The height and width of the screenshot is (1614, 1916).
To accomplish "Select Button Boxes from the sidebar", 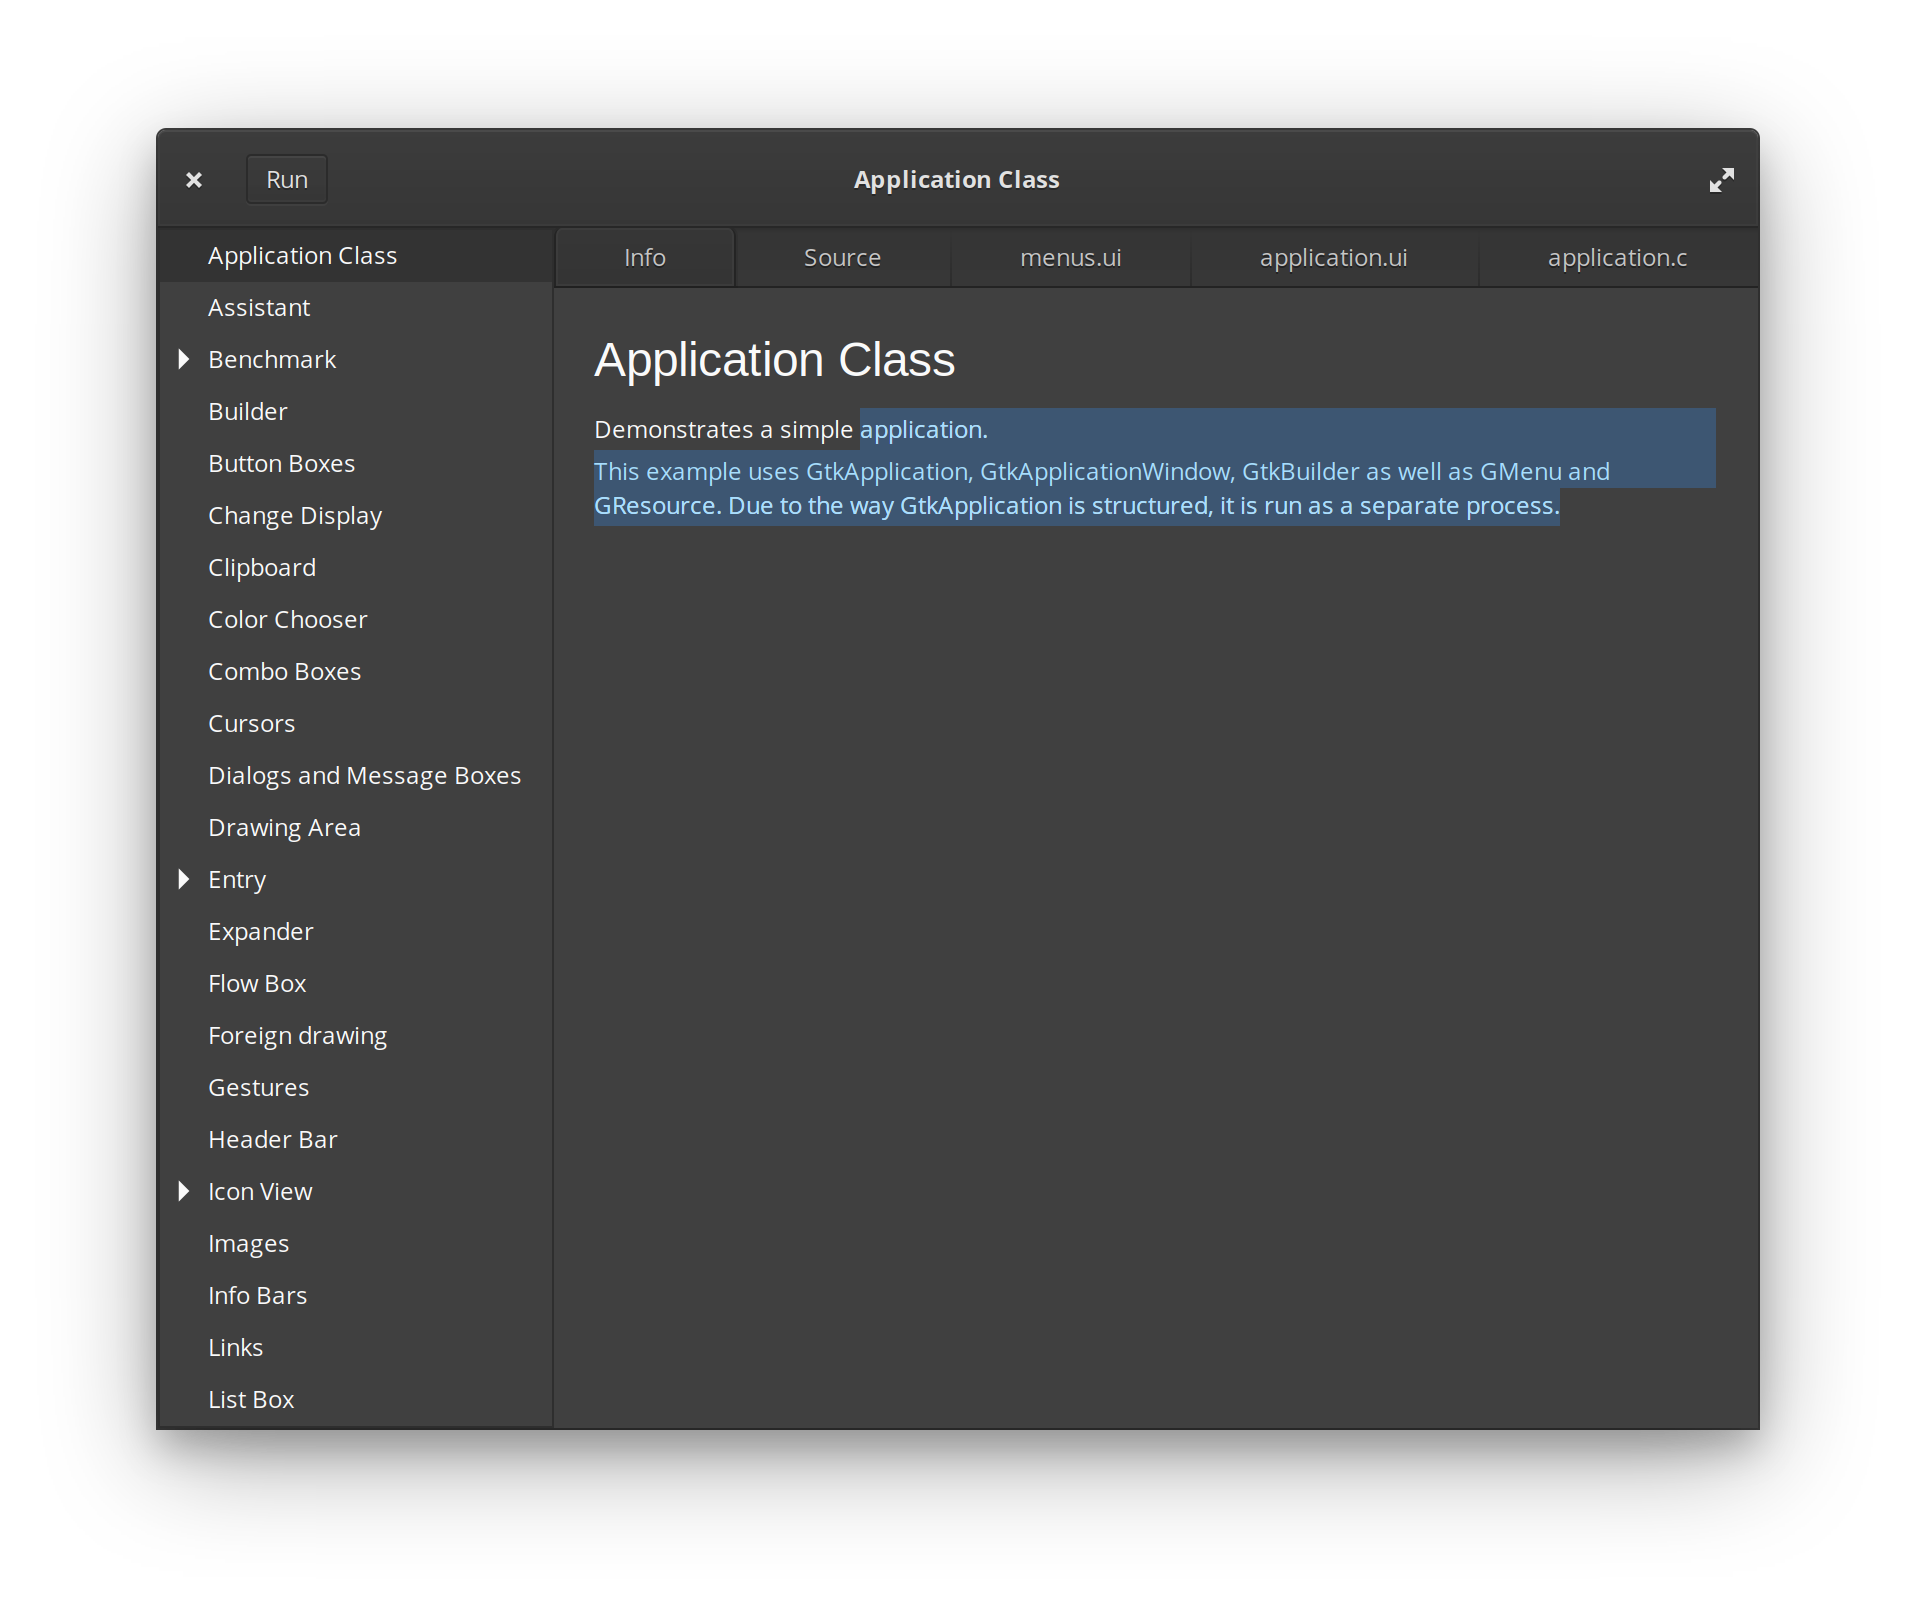I will click(x=281, y=463).
